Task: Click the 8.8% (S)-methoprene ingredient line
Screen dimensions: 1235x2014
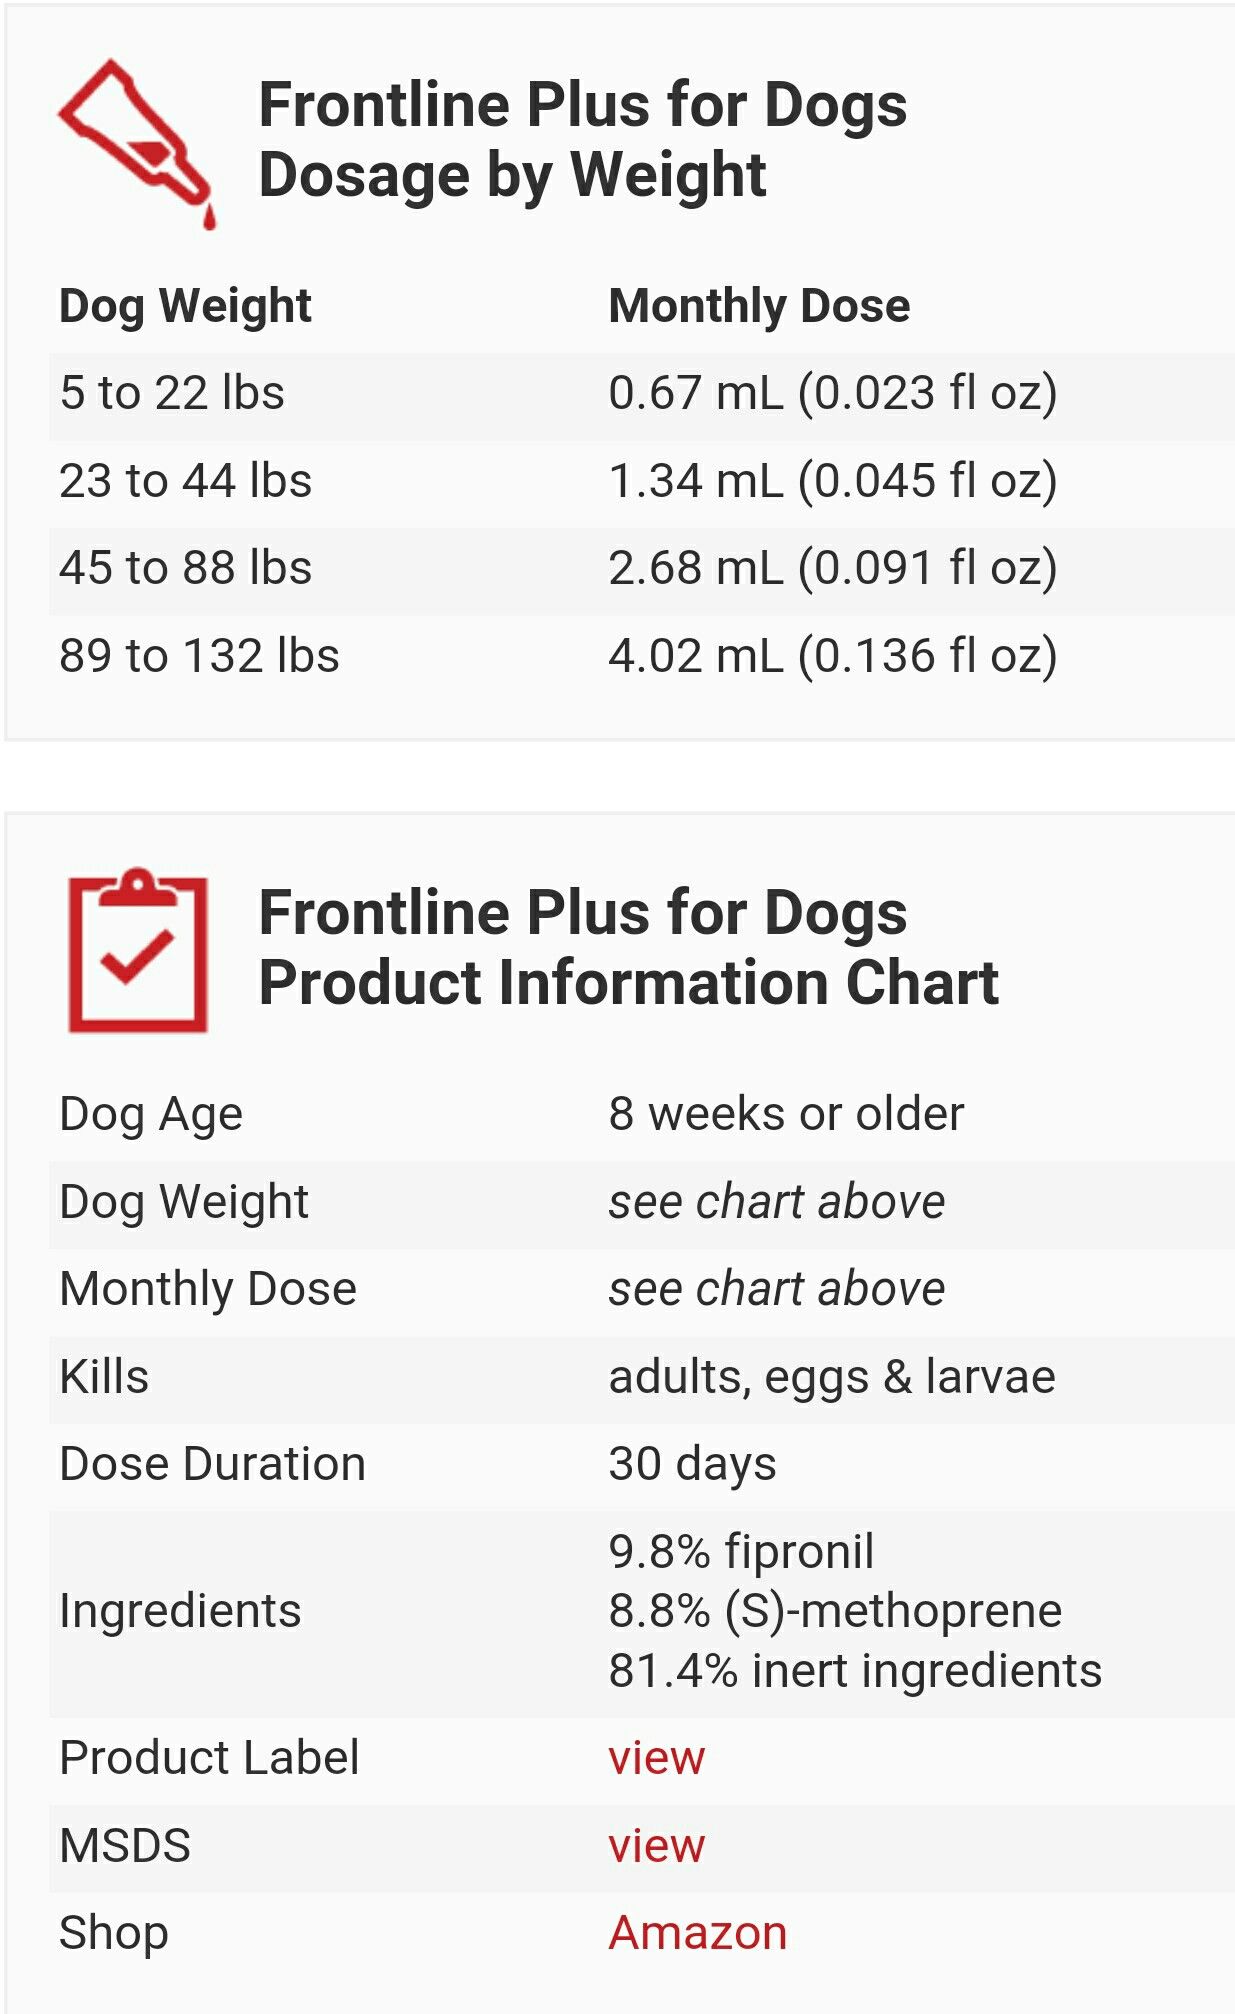Action: click(x=835, y=1610)
